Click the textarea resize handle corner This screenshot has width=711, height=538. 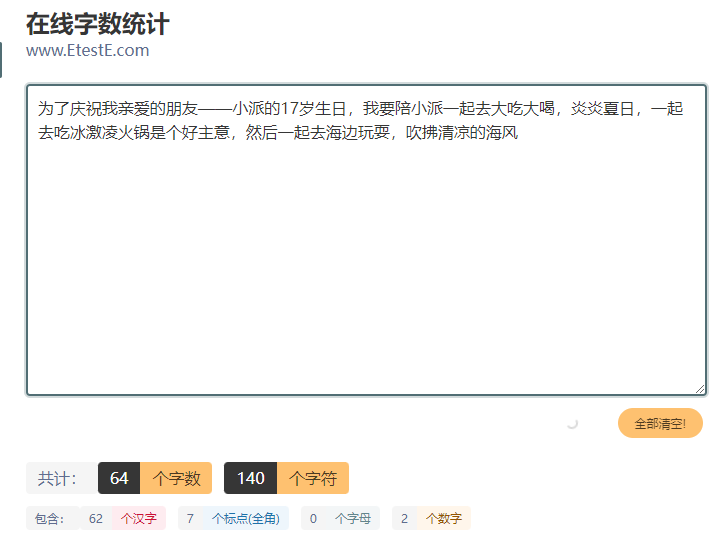coord(700,389)
